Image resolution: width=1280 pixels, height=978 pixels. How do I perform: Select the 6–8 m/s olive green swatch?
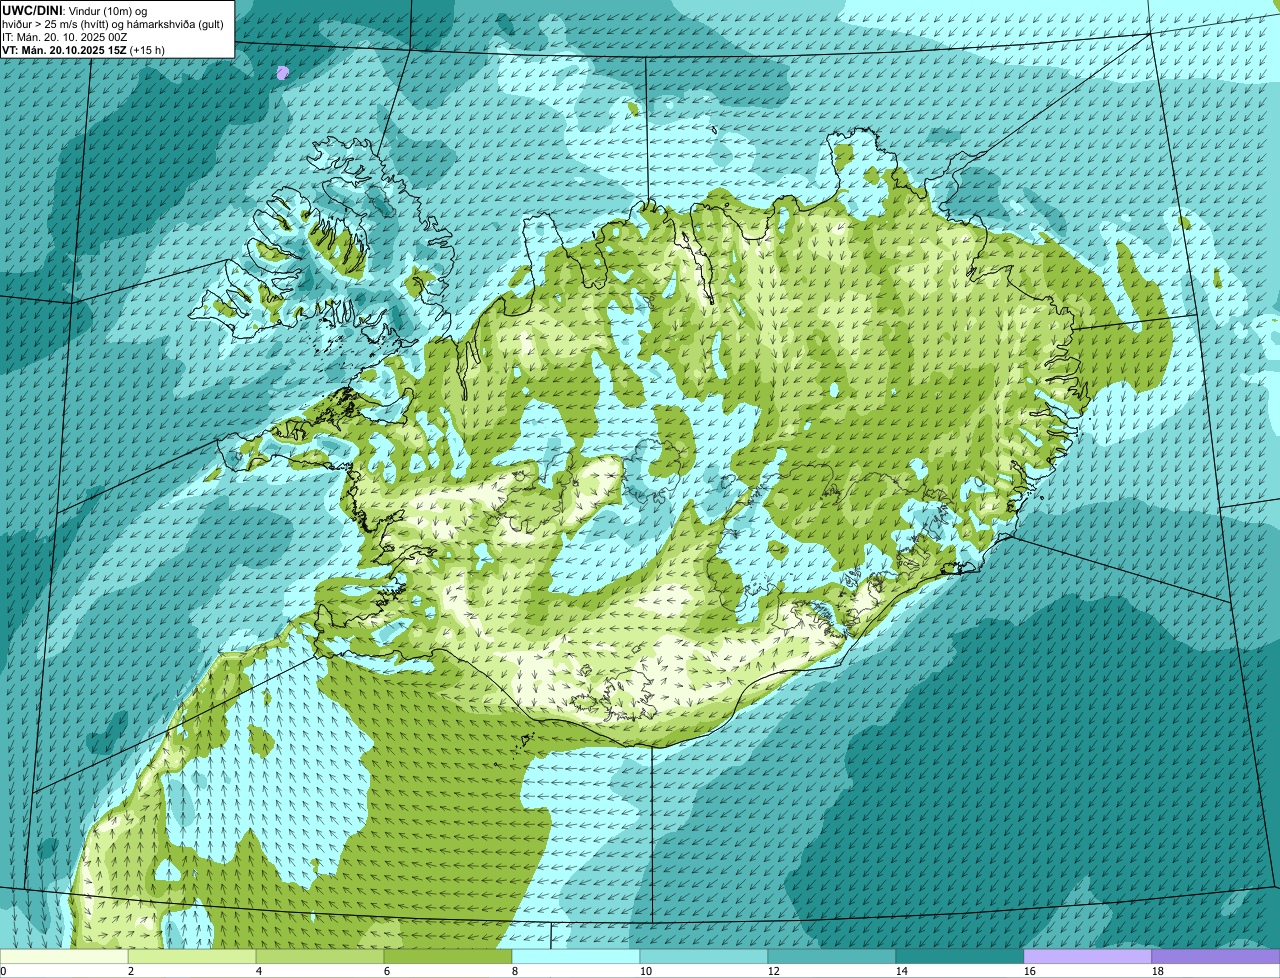click(x=448, y=957)
